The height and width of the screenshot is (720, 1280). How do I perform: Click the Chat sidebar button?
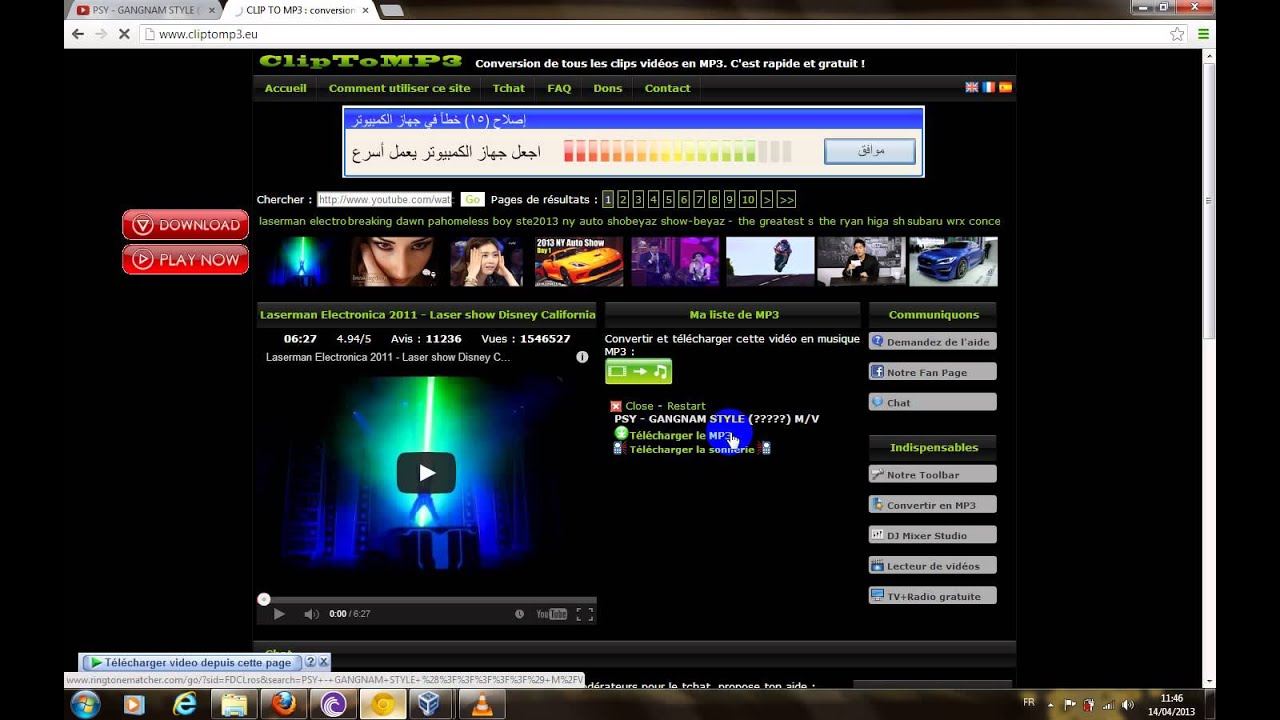point(932,403)
